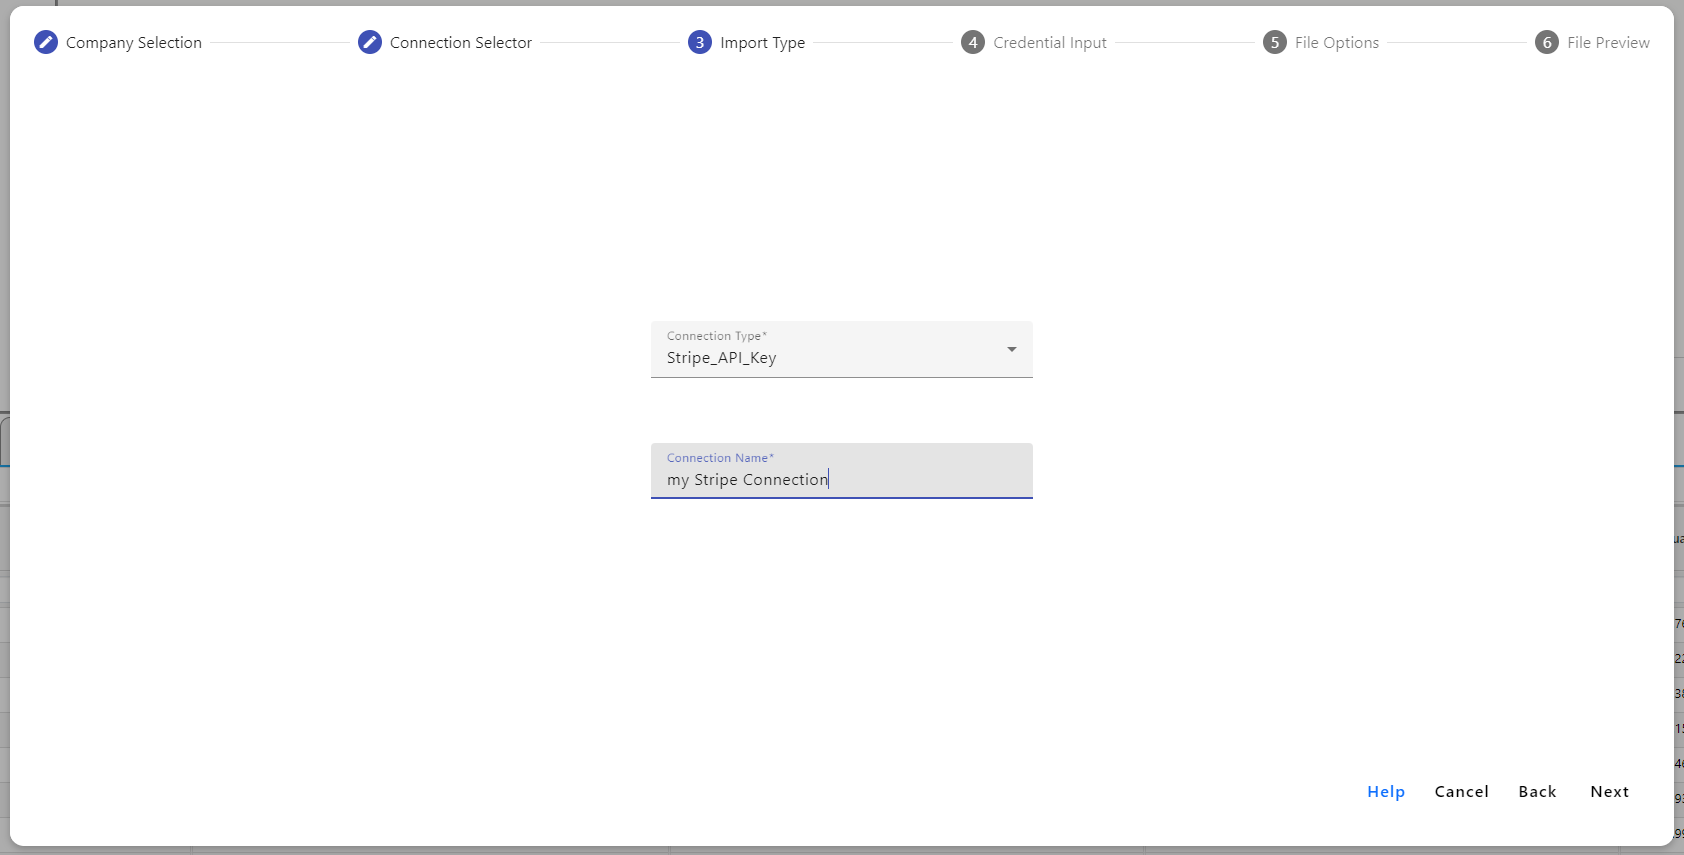1684x855 pixels.
Task: Go to the Company Selection step label
Action: 134,43
